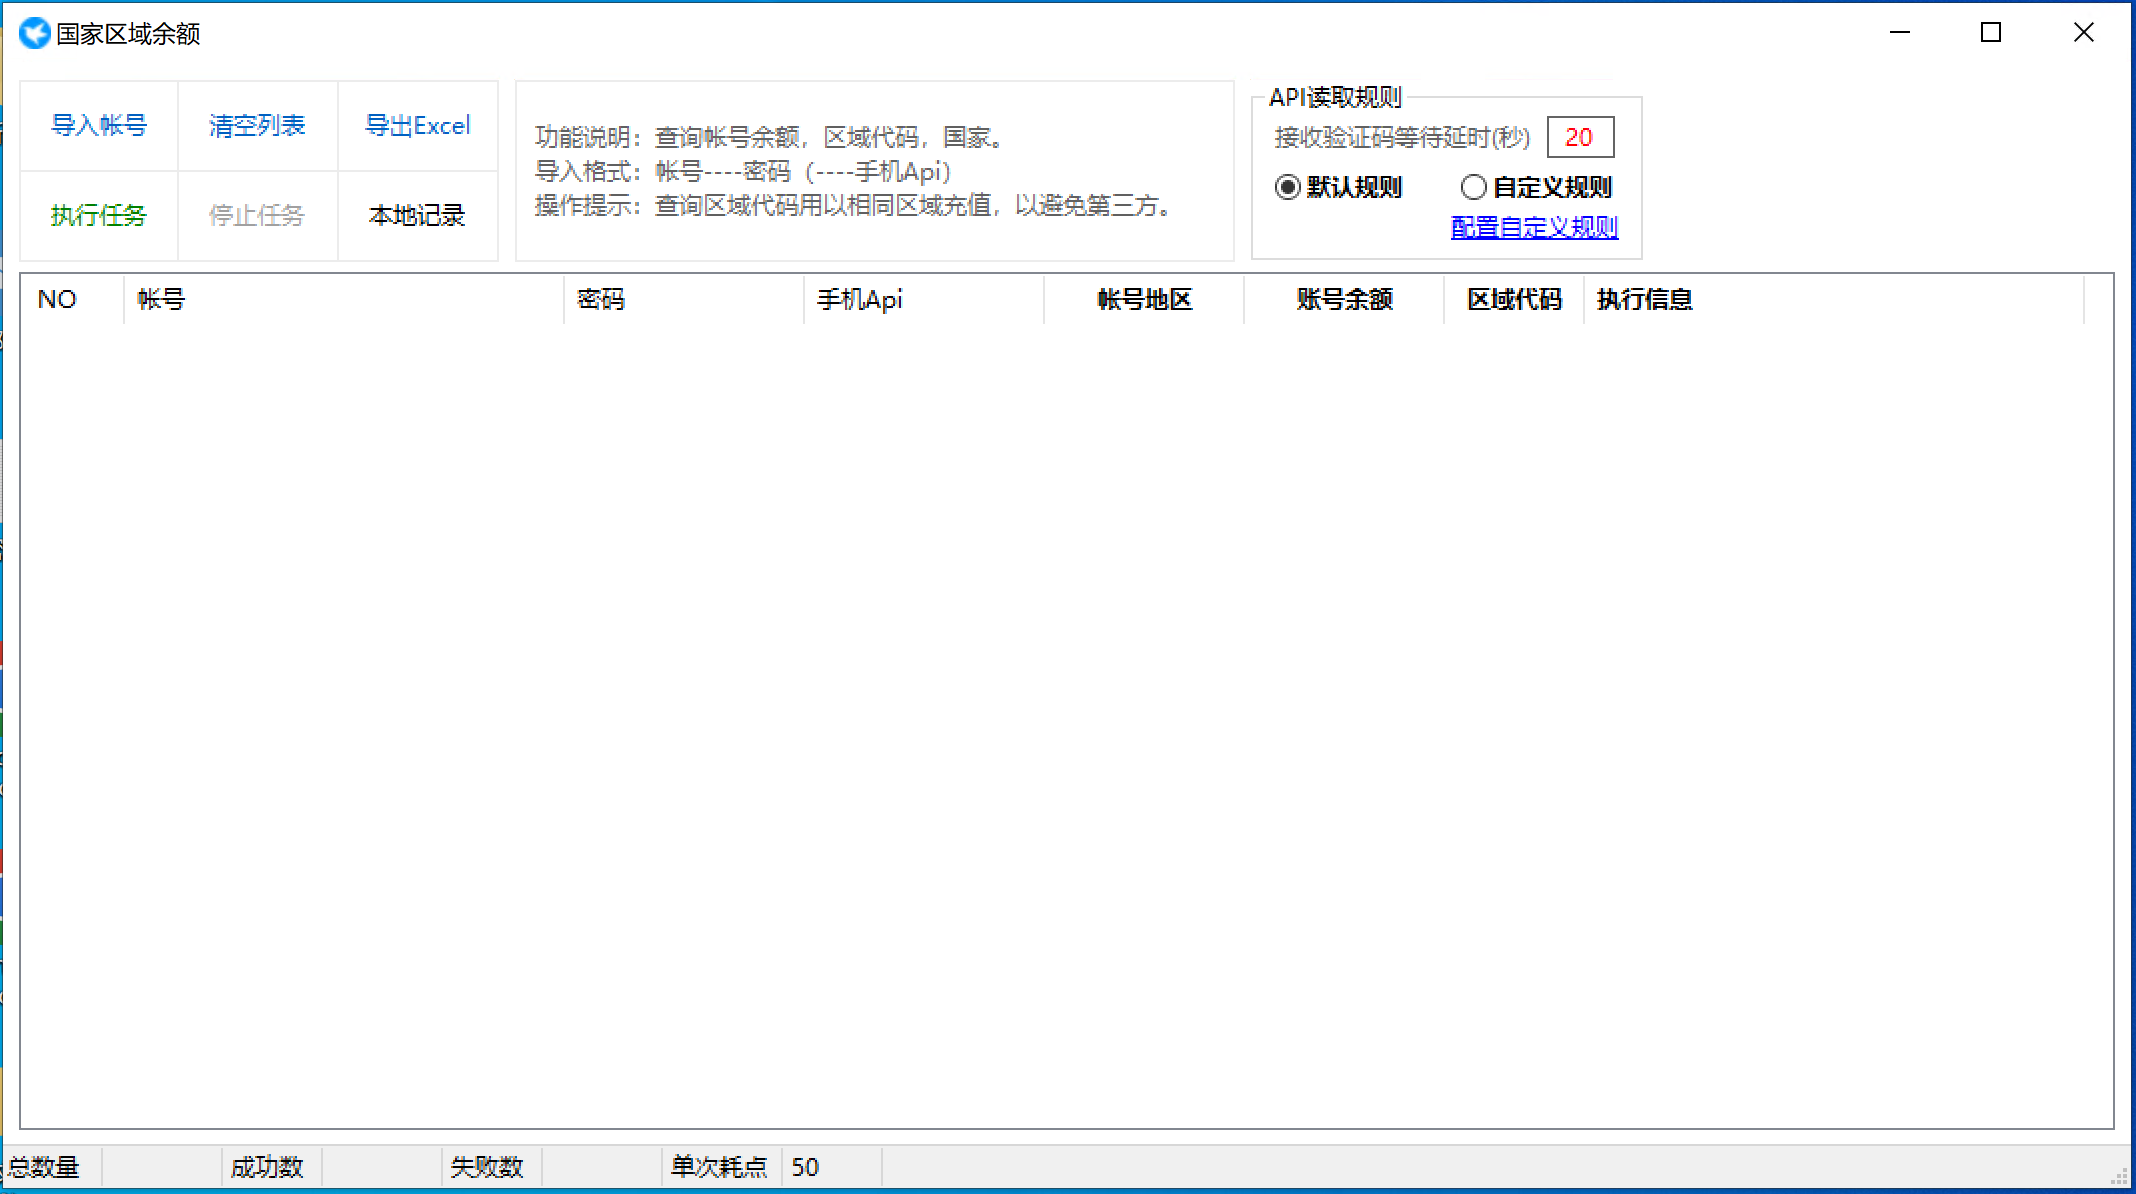Click the 帐号 column header
Viewport: 2136px width, 1194px height.
click(x=344, y=299)
